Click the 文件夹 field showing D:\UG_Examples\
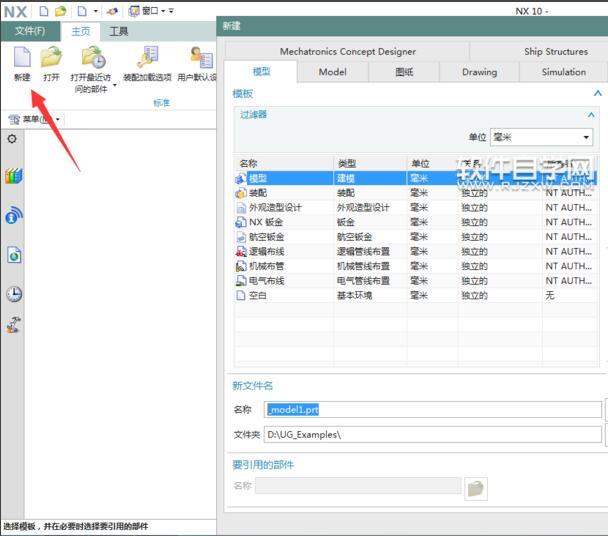The width and height of the screenshot is (608, 536). [433, 434]
